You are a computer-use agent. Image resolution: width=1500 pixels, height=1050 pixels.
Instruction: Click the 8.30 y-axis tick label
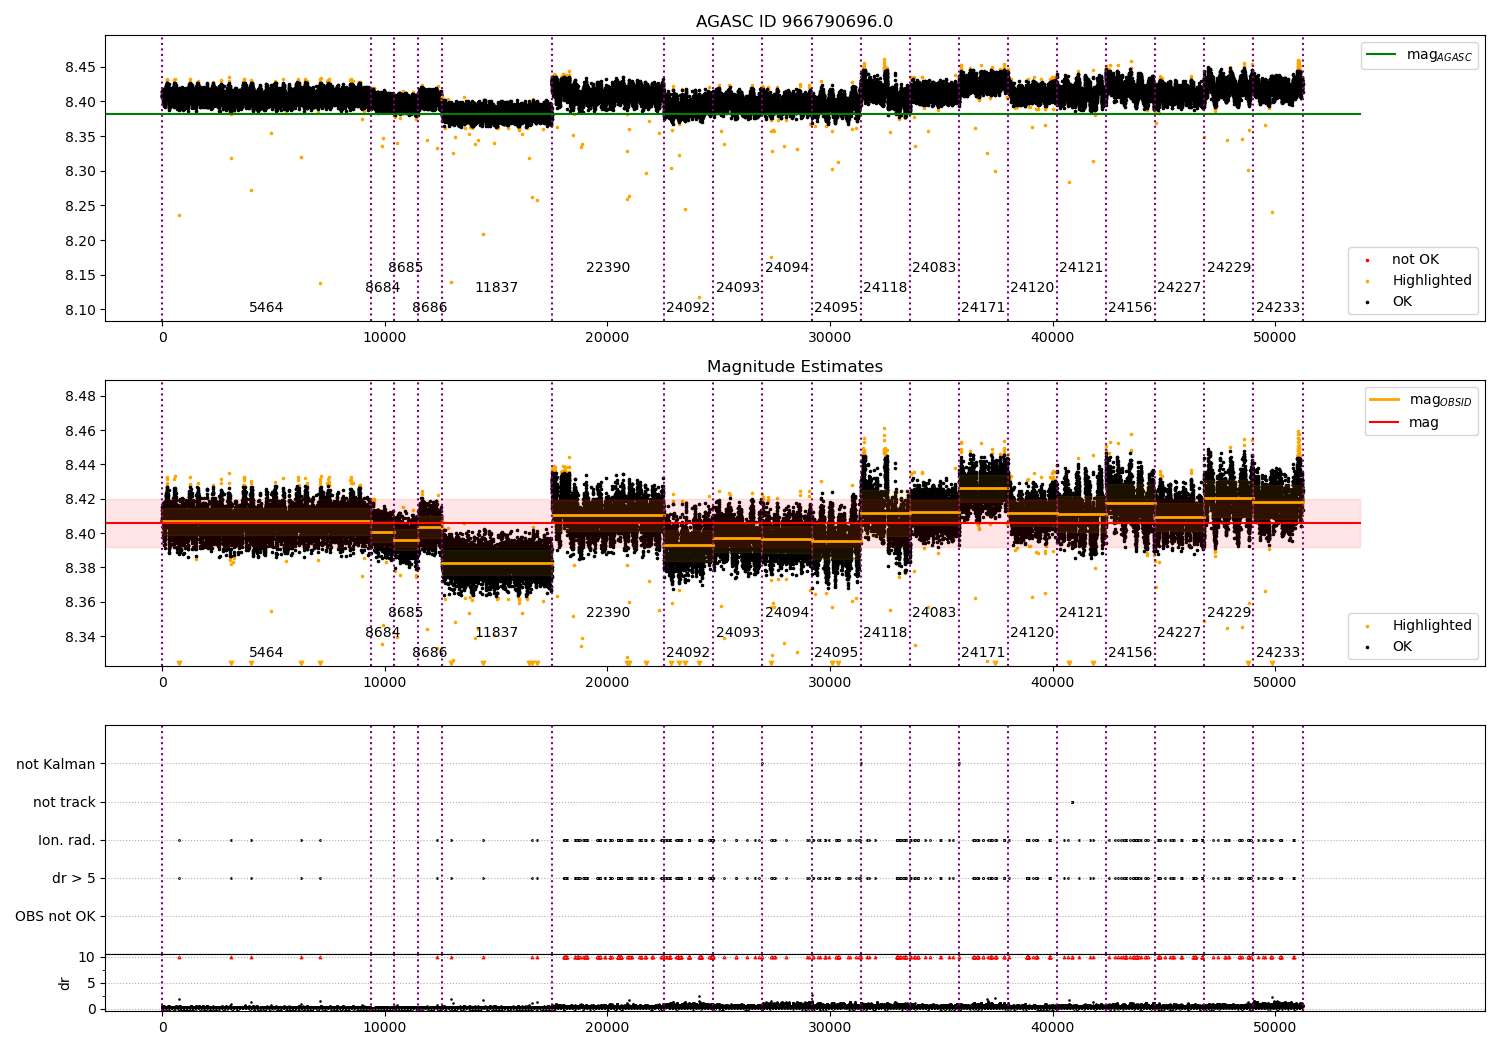pyautogui.click(x=80, y=172)
